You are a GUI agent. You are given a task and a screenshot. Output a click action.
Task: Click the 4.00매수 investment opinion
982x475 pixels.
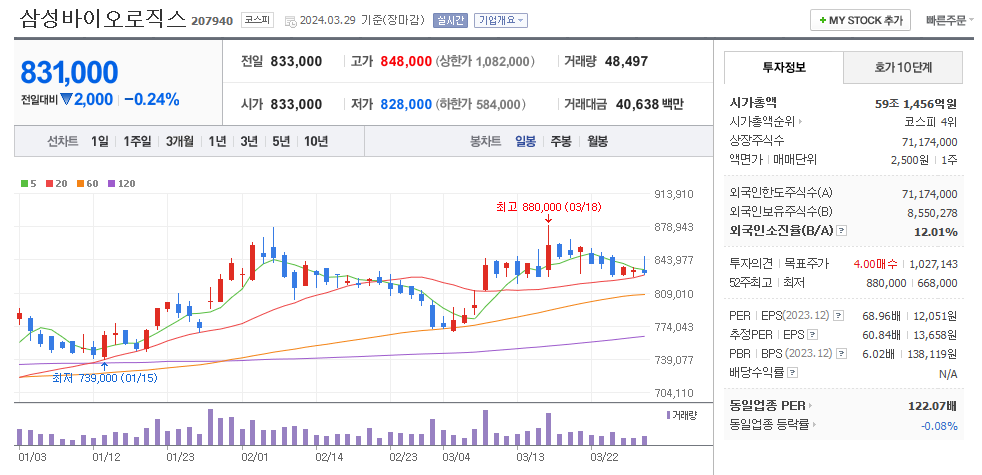pyautogui.click(x=875, y=264)
